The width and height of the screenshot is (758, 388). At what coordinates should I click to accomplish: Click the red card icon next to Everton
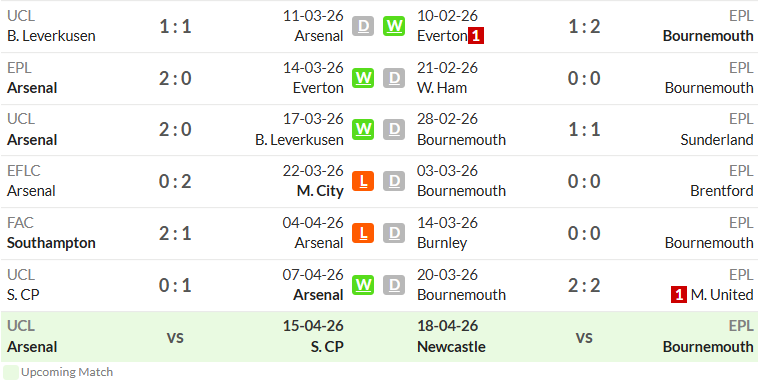pos(476,36)
